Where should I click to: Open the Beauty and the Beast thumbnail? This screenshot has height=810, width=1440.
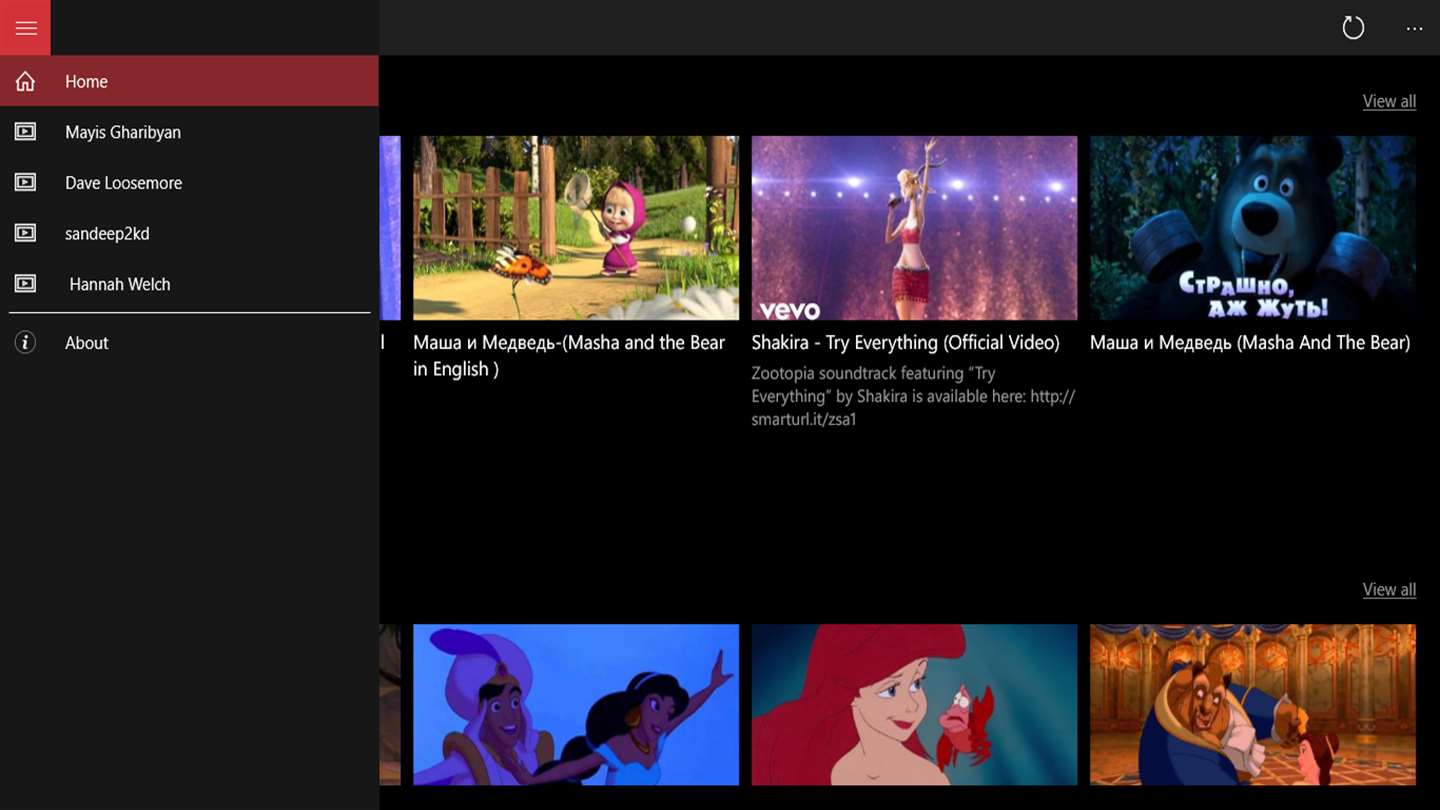[1253, 705]
